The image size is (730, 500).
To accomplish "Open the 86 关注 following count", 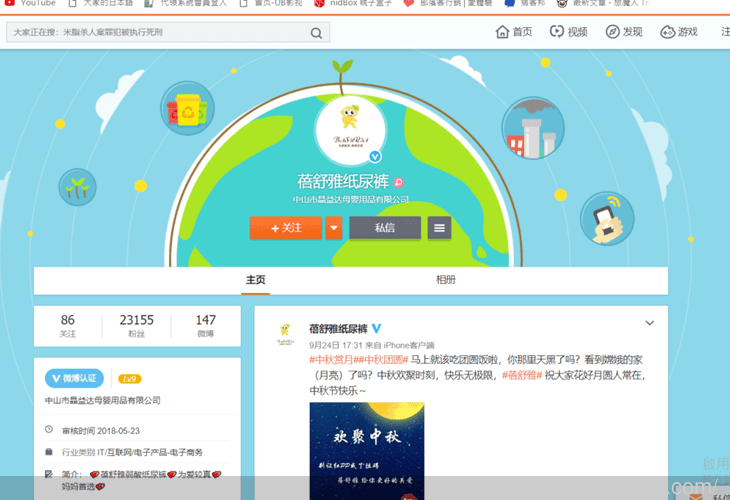I will (x=68, y=326).
